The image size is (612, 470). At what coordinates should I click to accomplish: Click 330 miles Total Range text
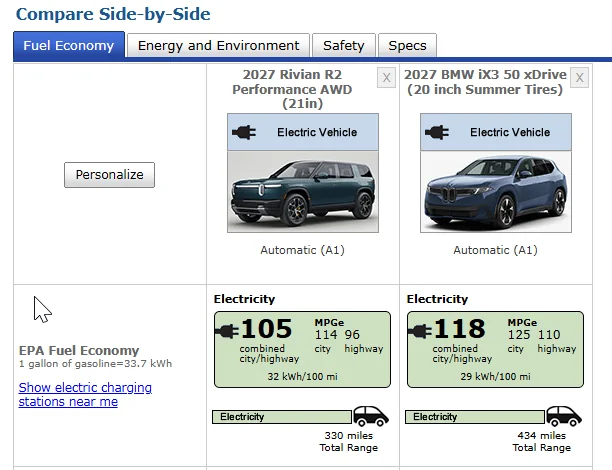(x=349, y=442)
